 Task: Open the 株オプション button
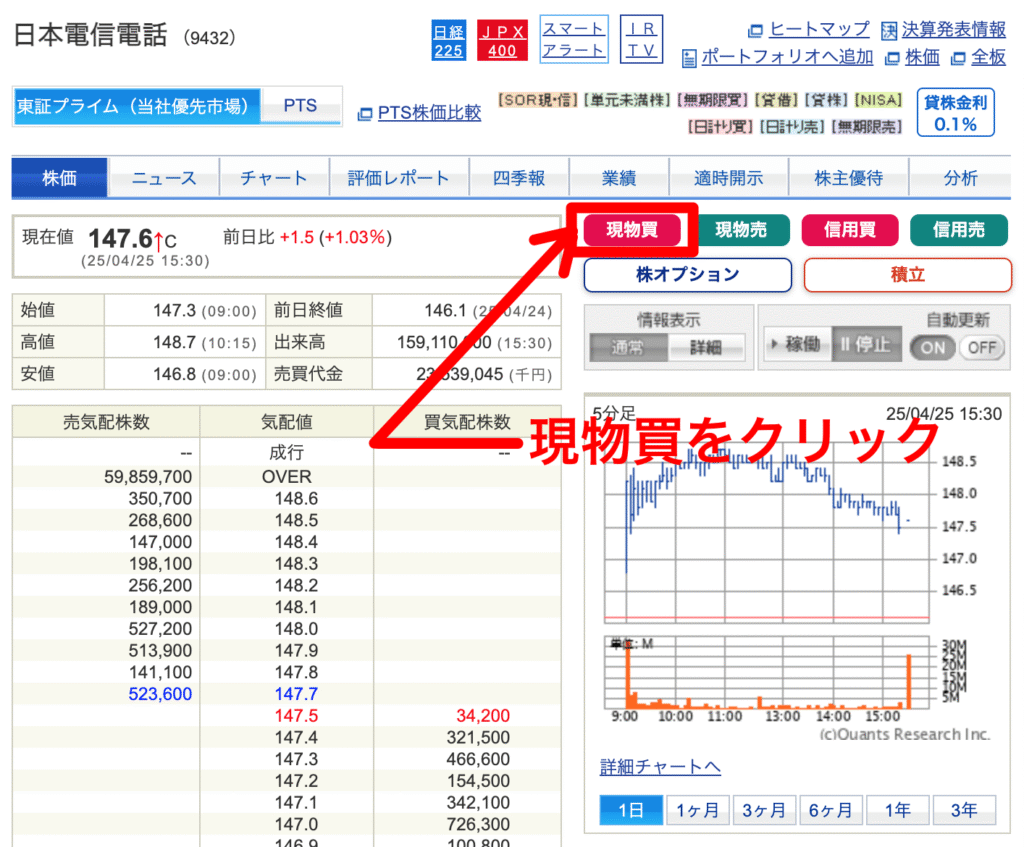point(688,275)
